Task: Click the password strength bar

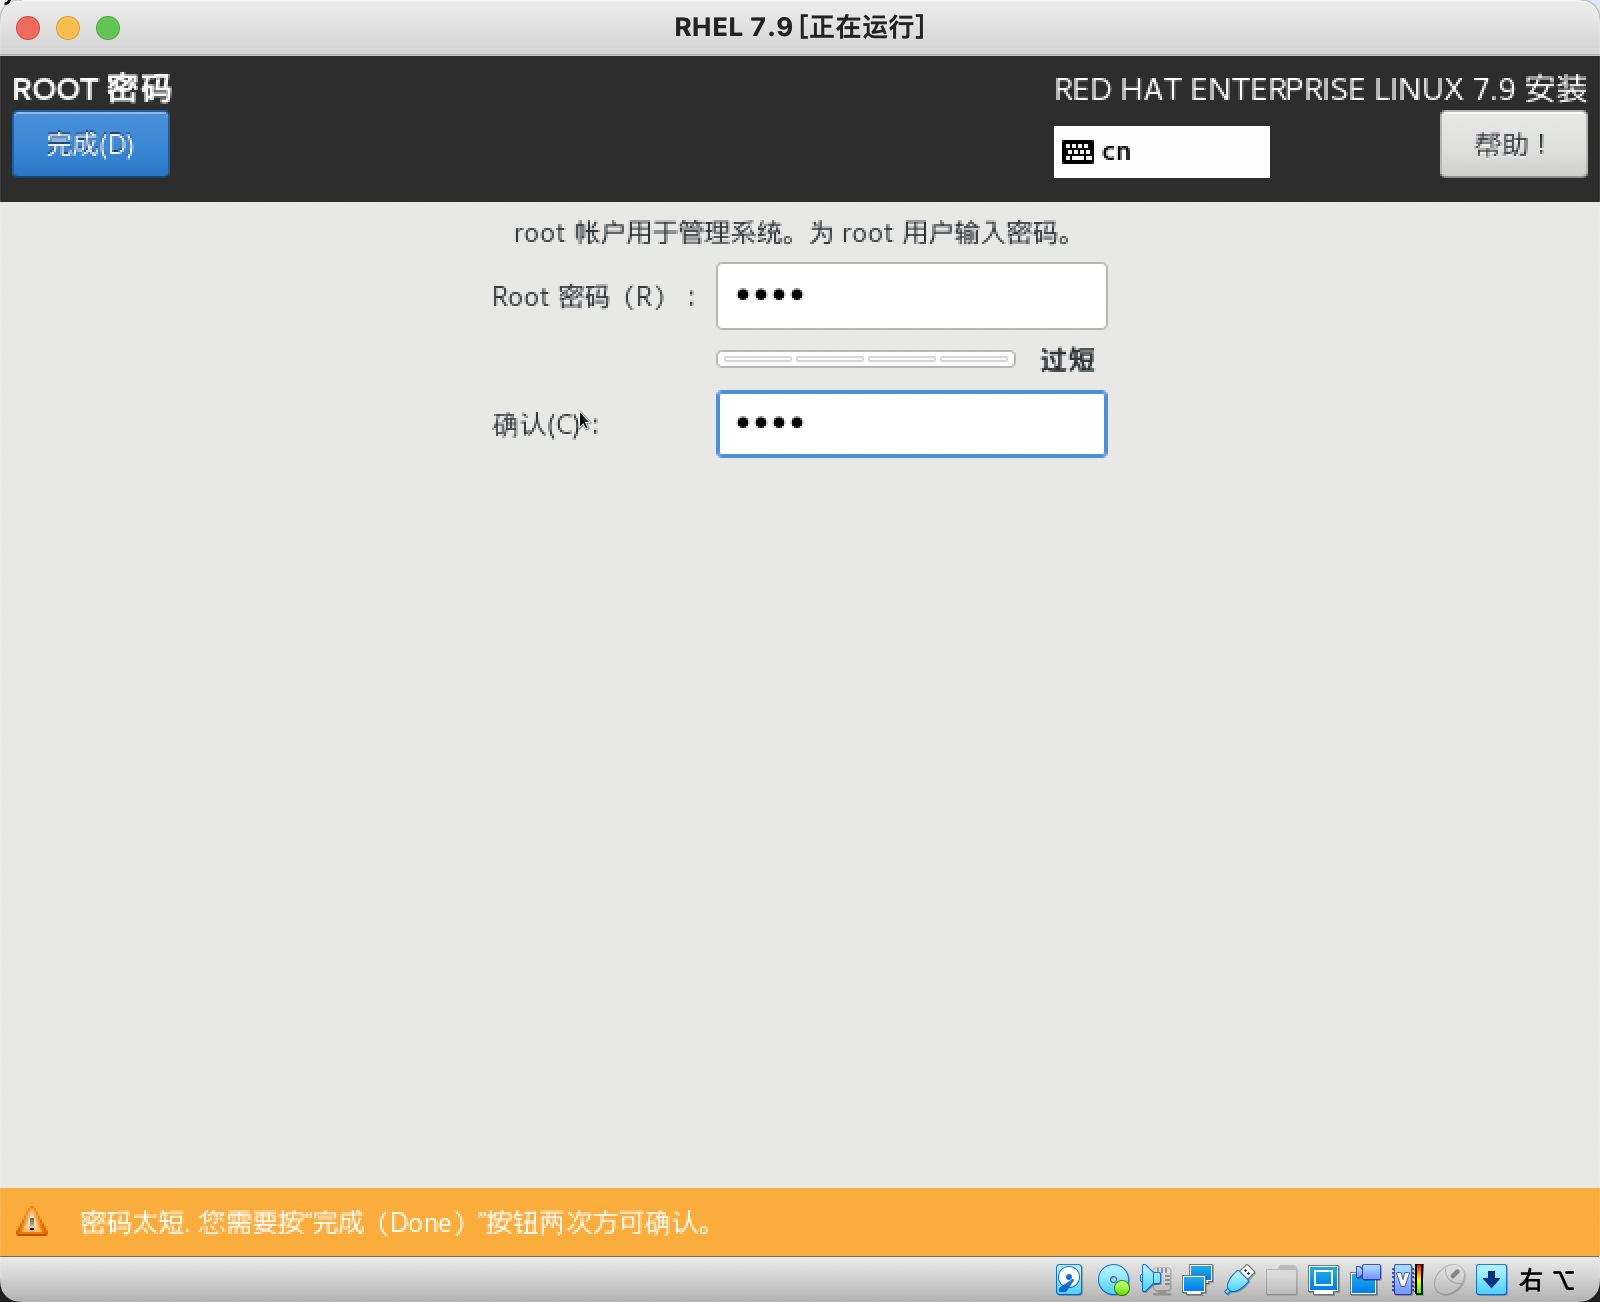Action: pos(866,359)
